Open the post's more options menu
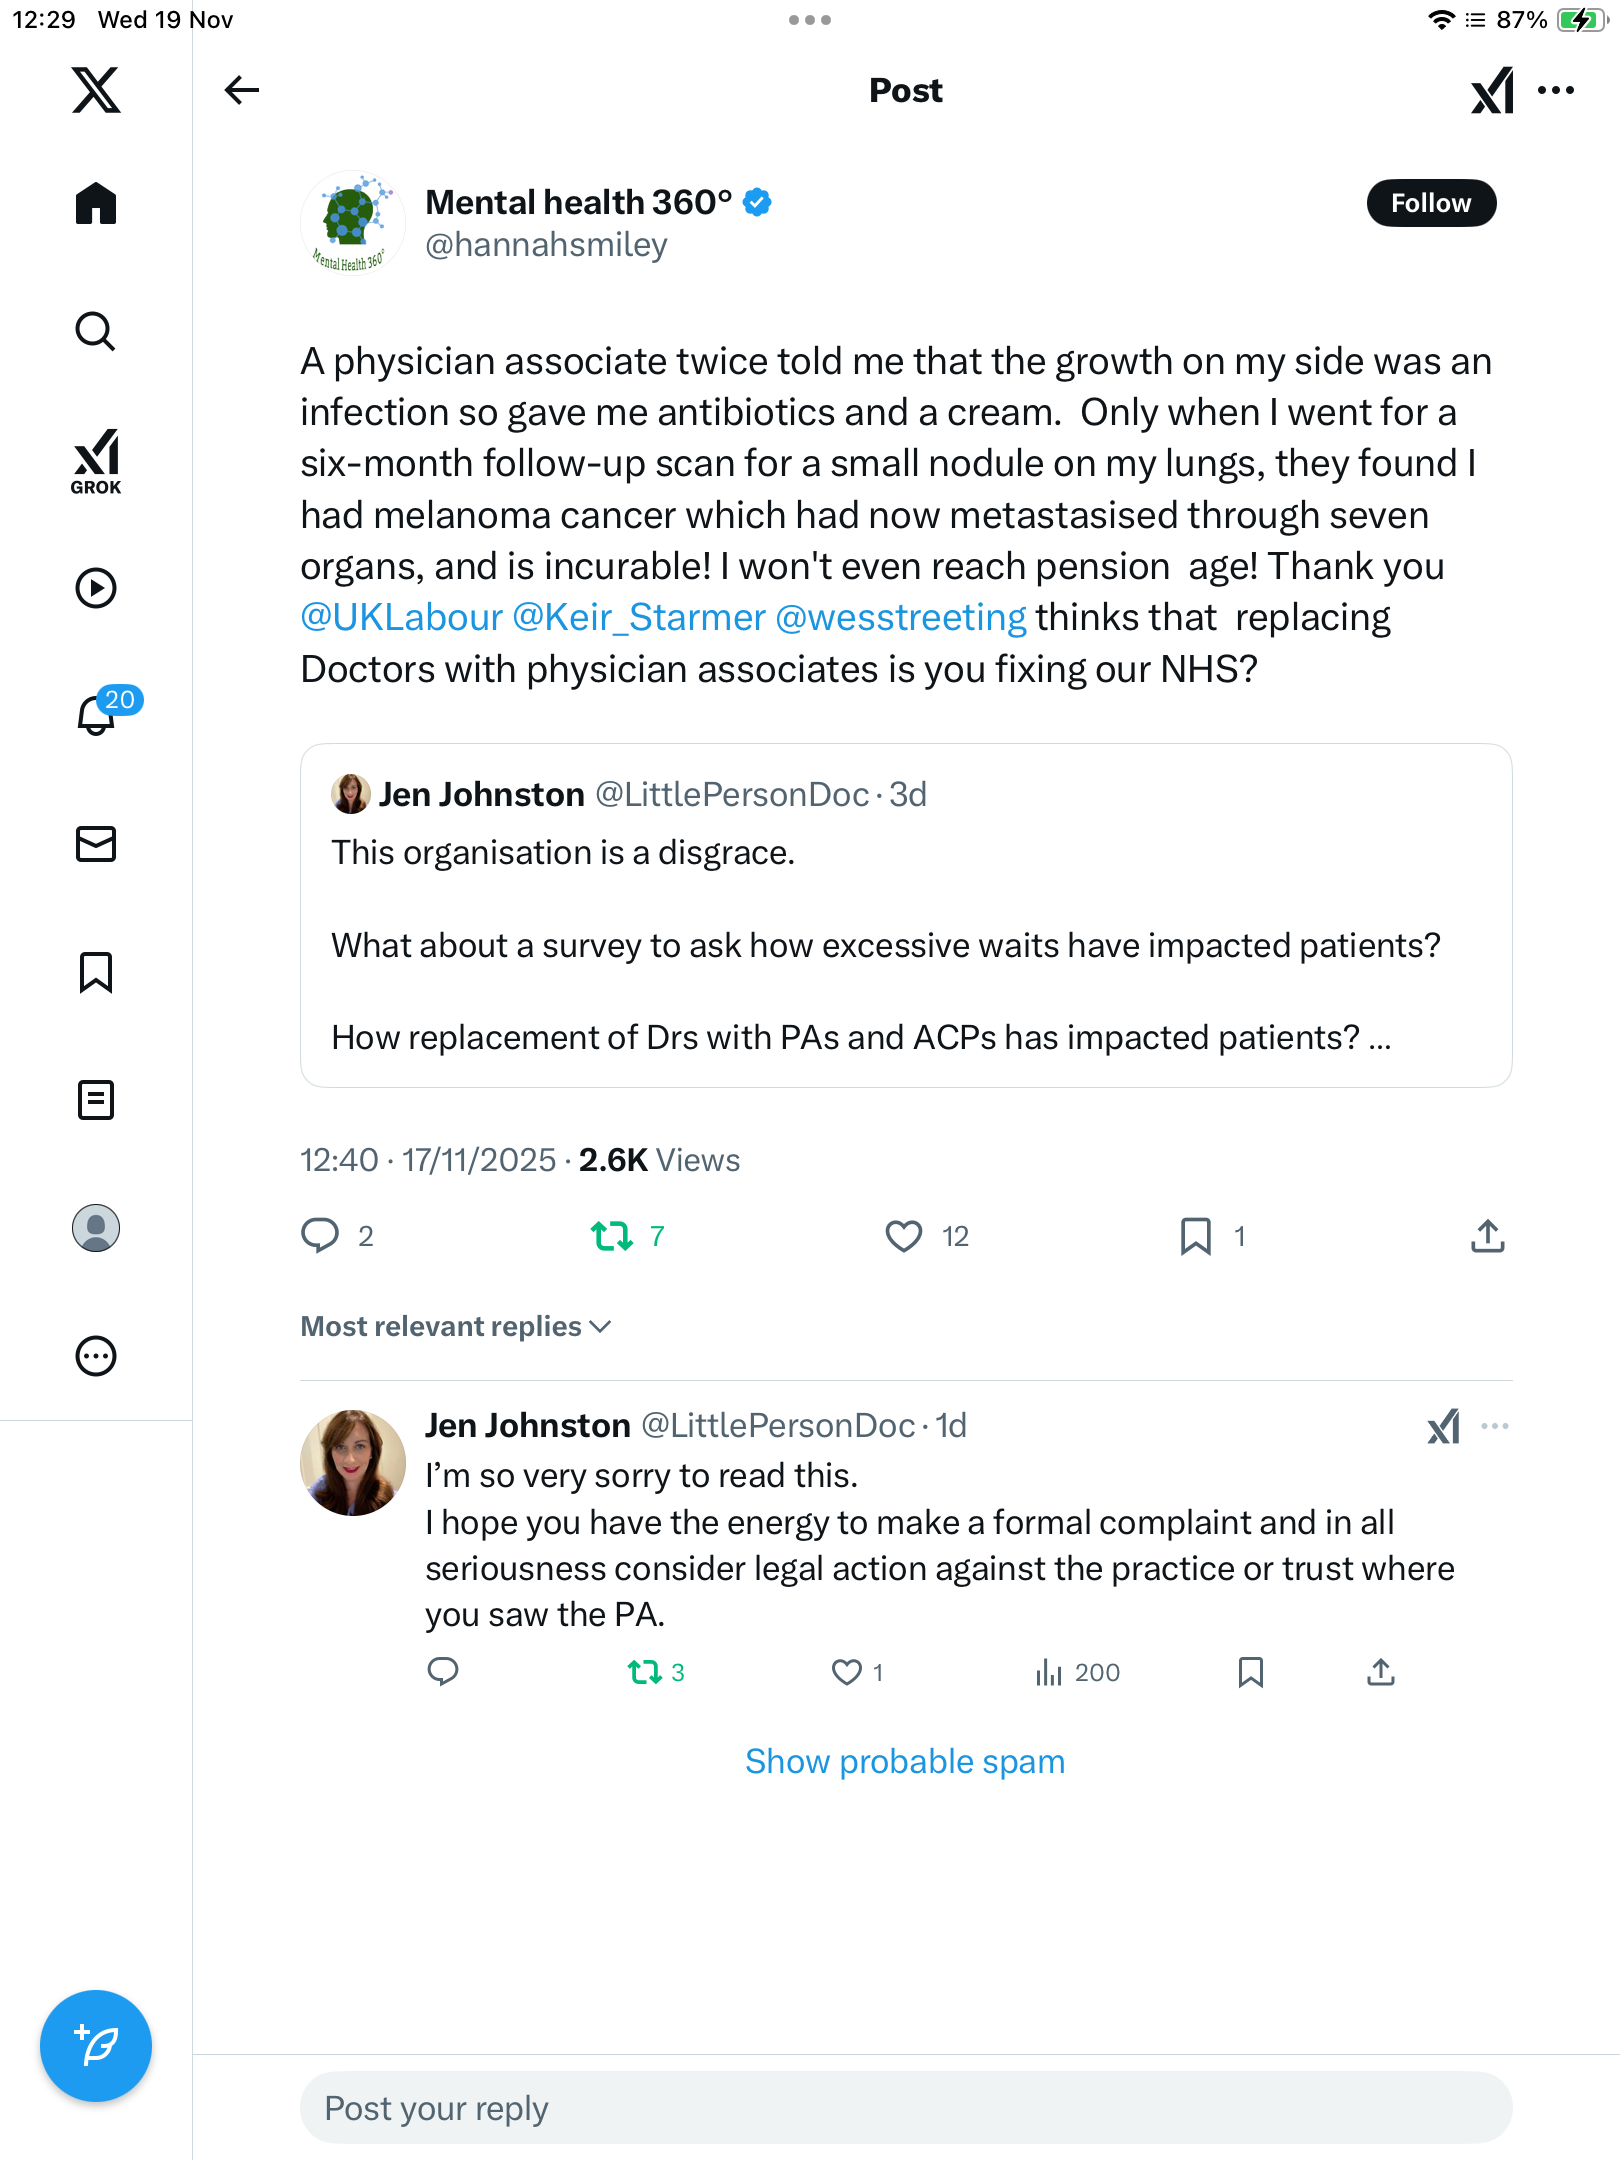This screenshot has height=2160, width=1620. point(1556,90)
